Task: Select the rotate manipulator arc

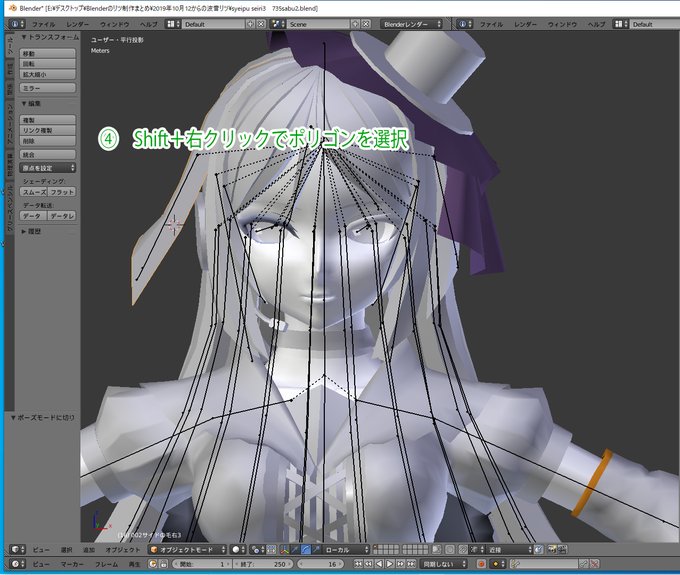Action: (x=306, y=549)
